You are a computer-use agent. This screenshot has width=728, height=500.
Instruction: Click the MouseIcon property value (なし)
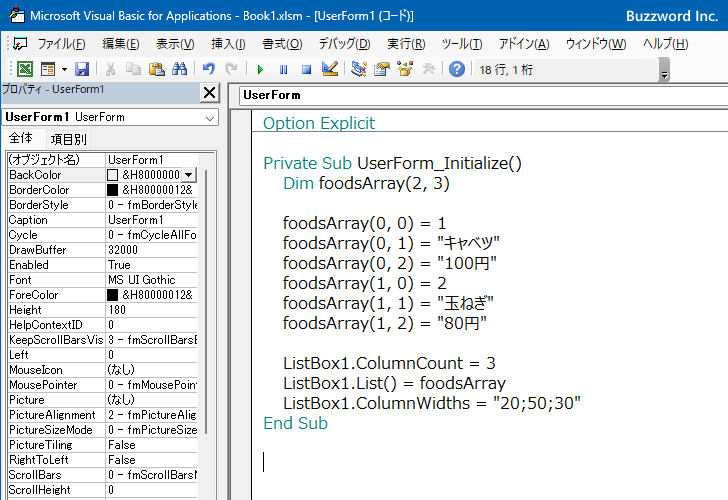[x=152, y=370]
